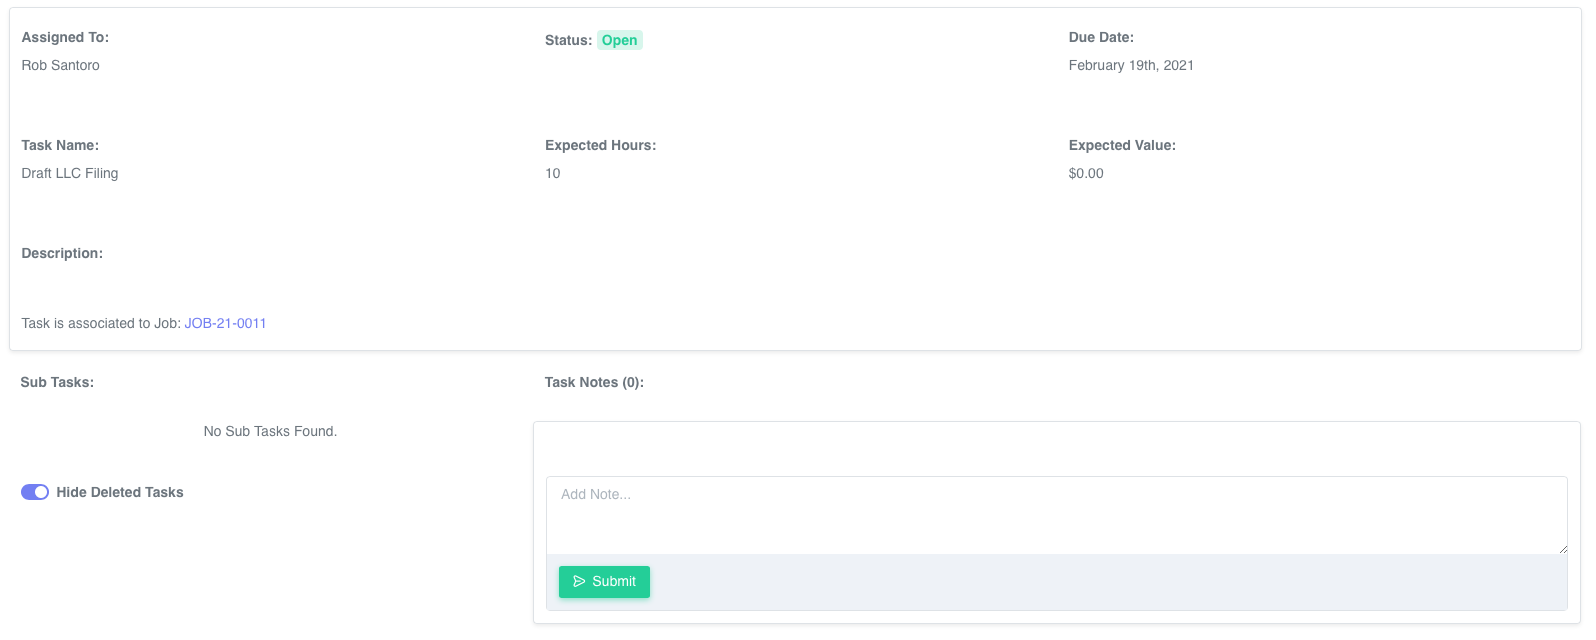
Task: Select the assignee name Rob Santoro
Action: 61,65
